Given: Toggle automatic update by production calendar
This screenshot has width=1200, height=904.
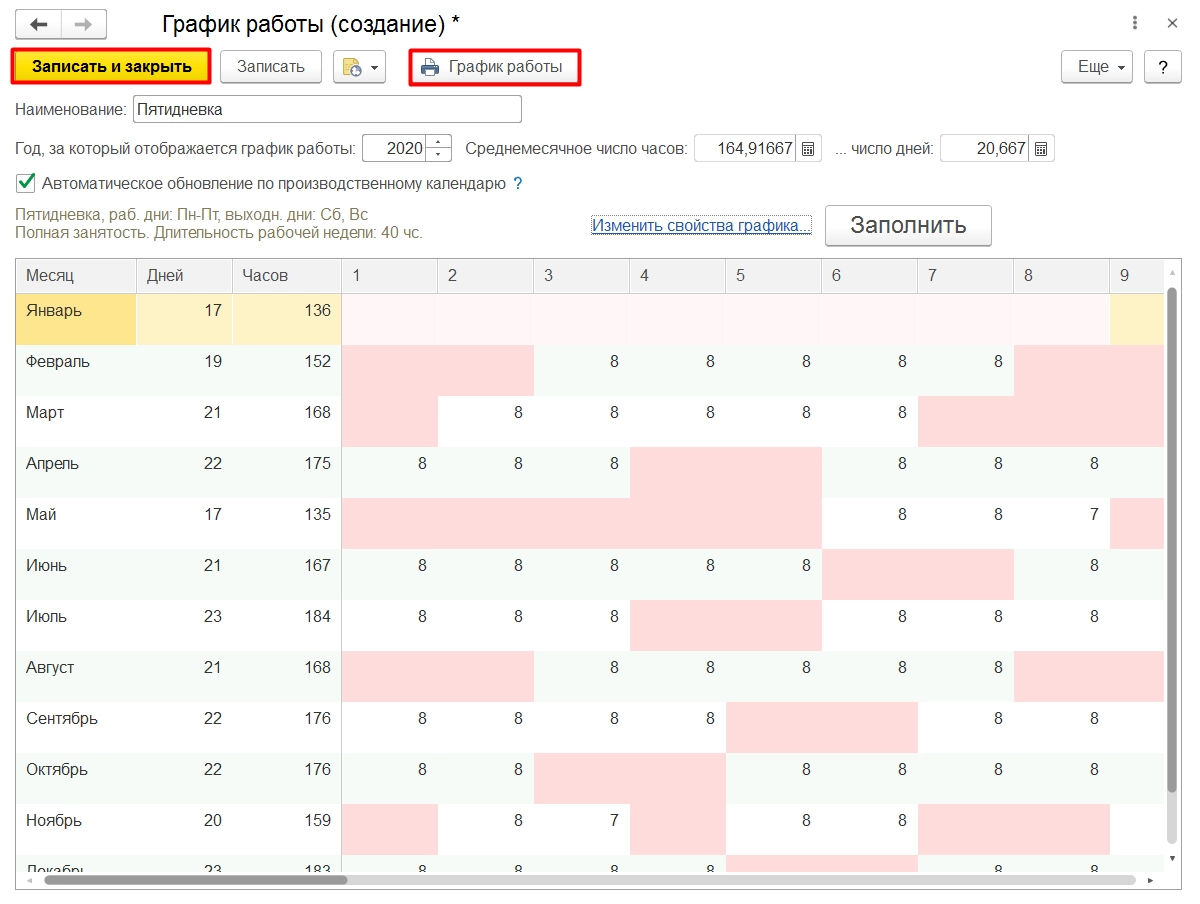Looking at the screenshot, I should point(26,183).
